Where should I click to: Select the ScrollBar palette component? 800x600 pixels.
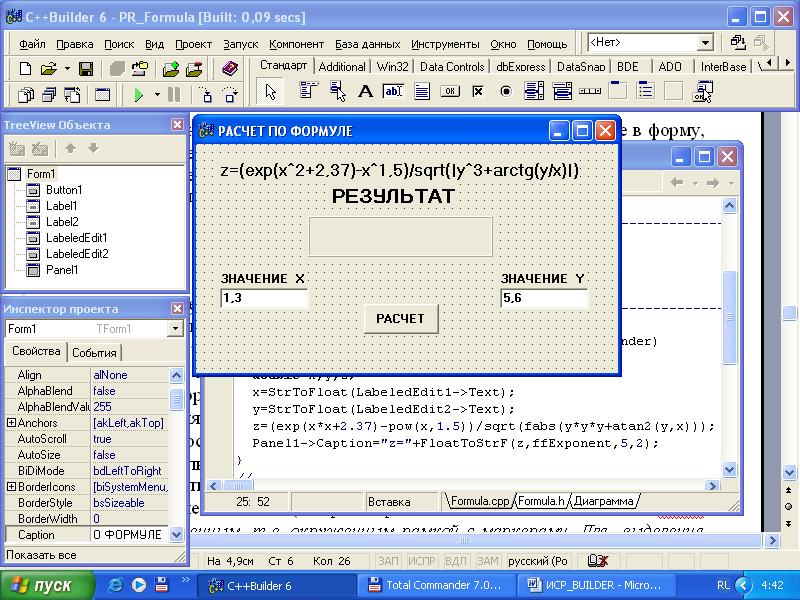(x=590, y=91)
